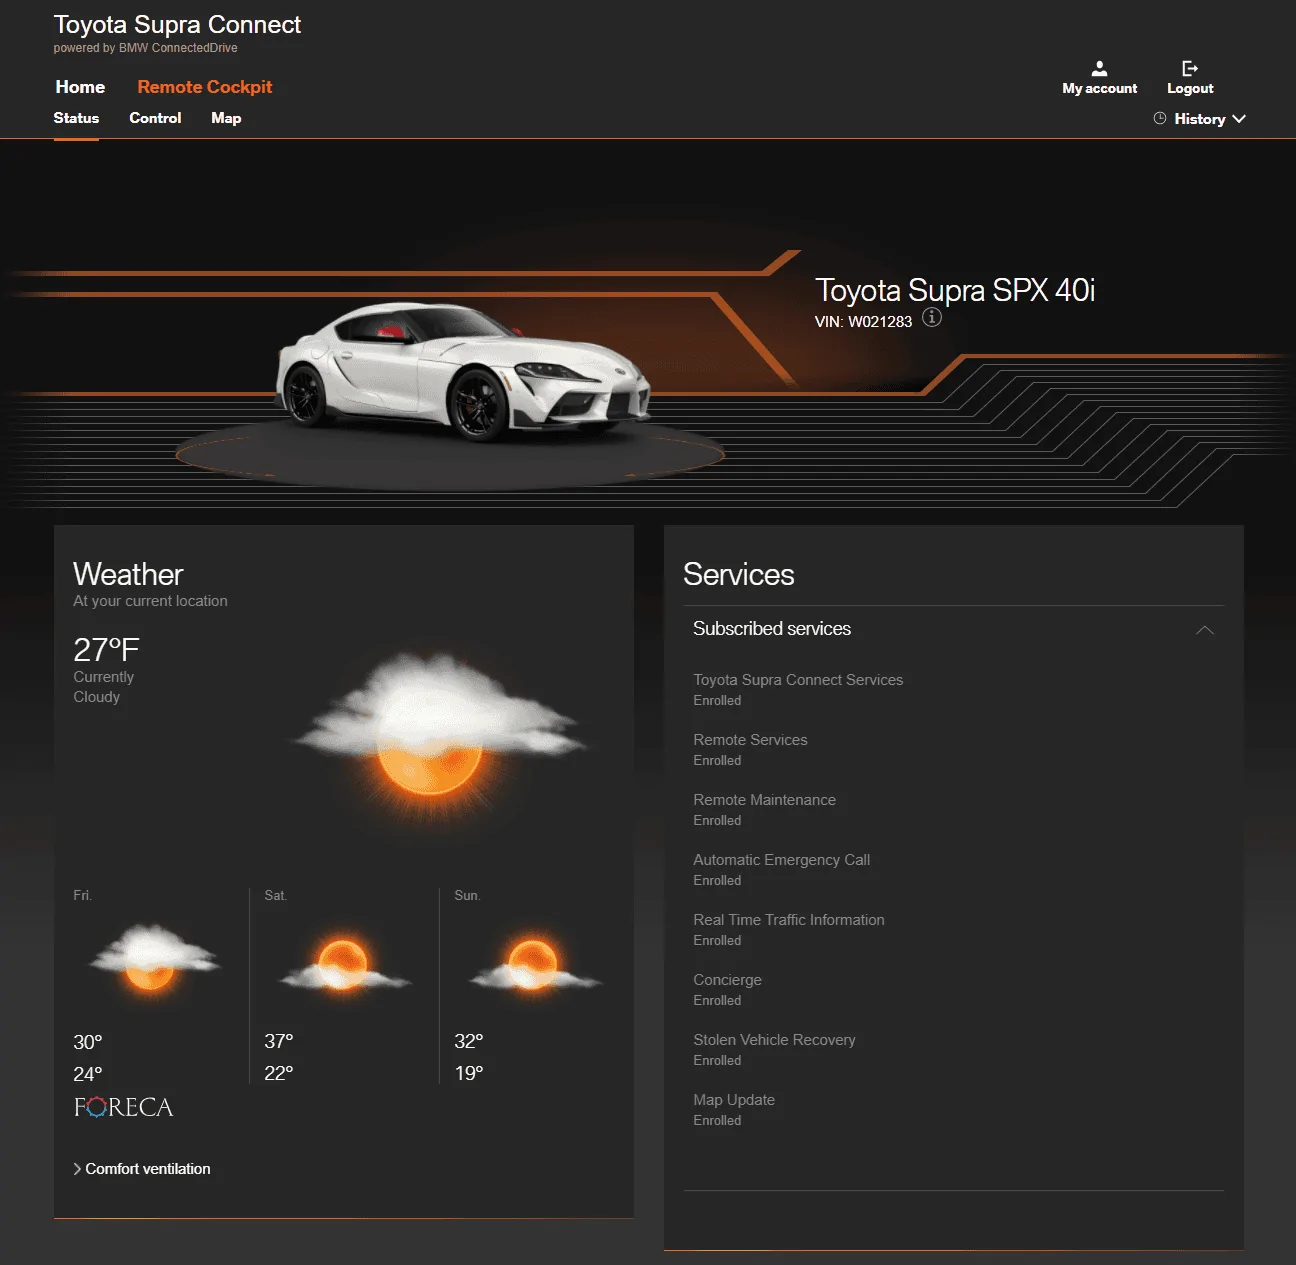The height and width of the screenshot is (1265, 1296).
Task: Open the Comfort ventilation link
Action: point(142,1169)
